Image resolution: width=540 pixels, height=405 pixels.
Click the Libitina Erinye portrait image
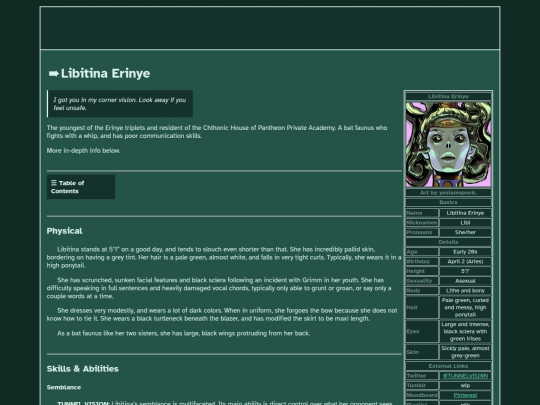coord(448,144)
